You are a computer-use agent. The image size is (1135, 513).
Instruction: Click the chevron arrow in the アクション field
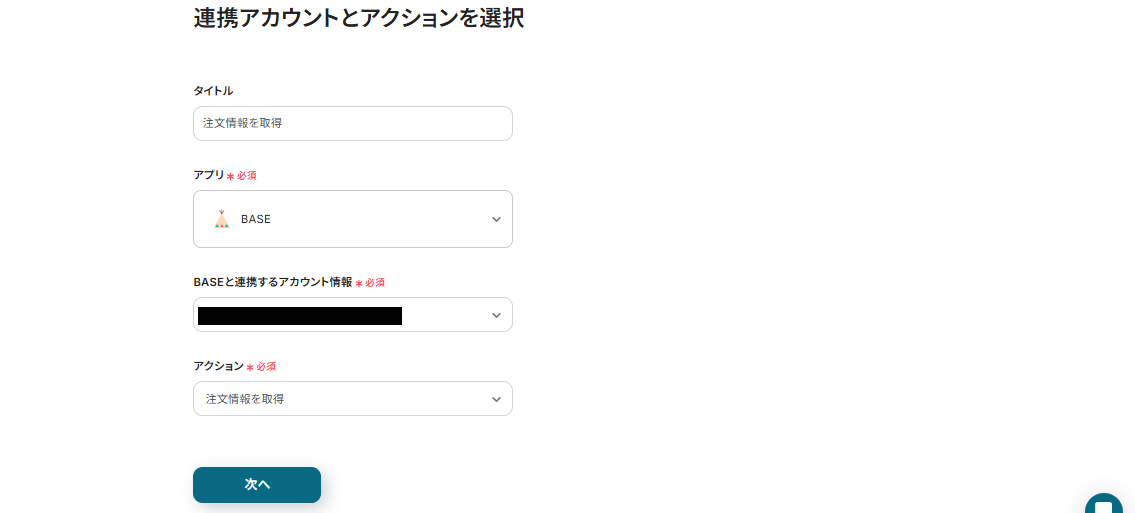coord(496,399)
